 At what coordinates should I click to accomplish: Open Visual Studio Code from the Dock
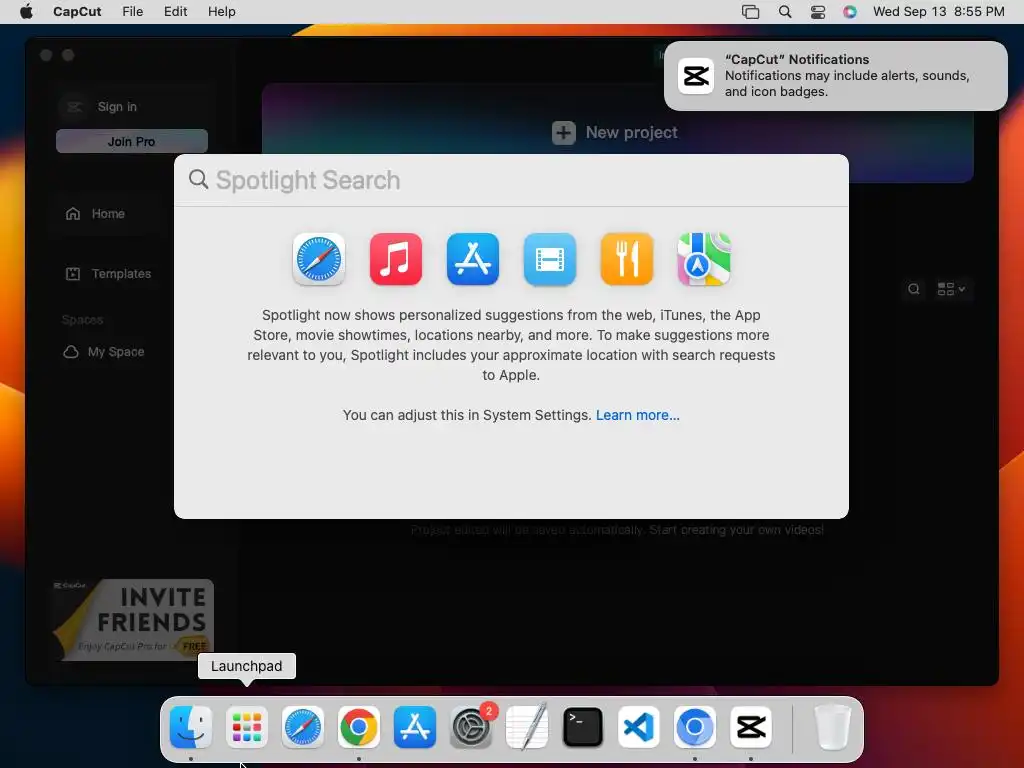(639, 727)
